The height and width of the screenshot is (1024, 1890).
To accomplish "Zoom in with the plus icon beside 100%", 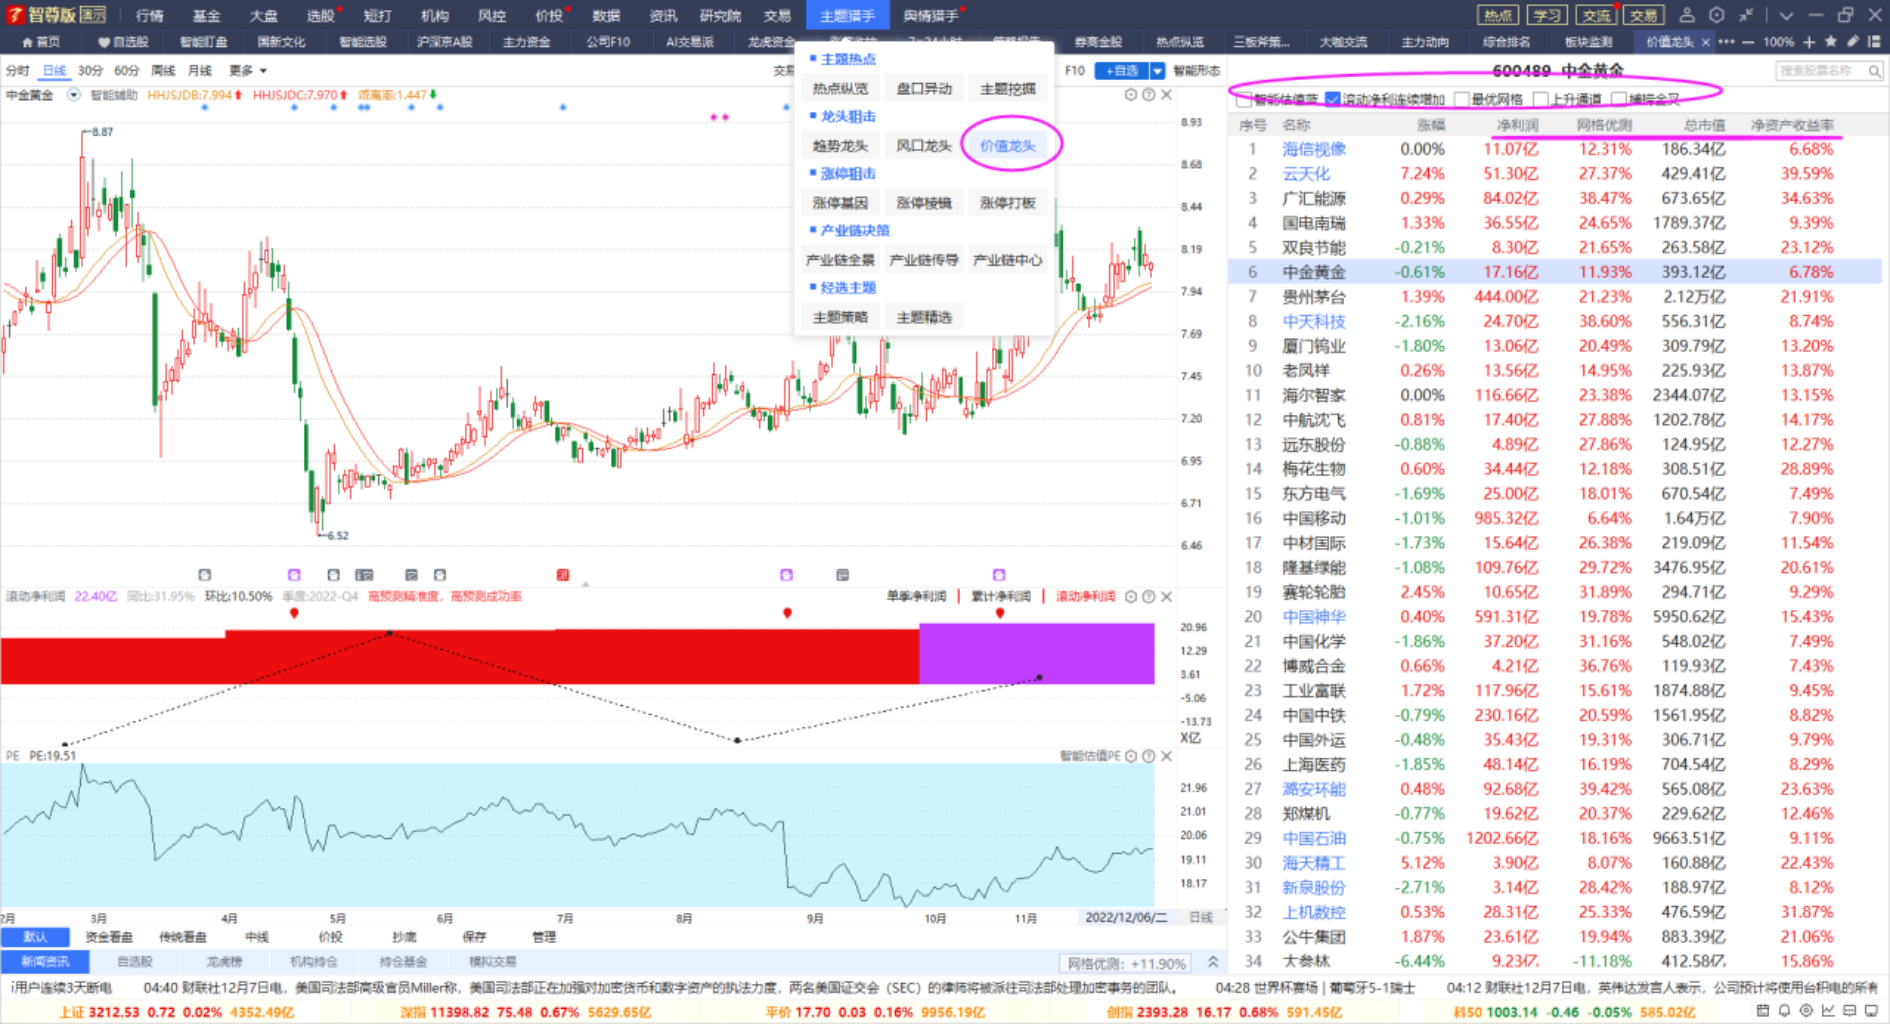I will (x=1809, y=42).
